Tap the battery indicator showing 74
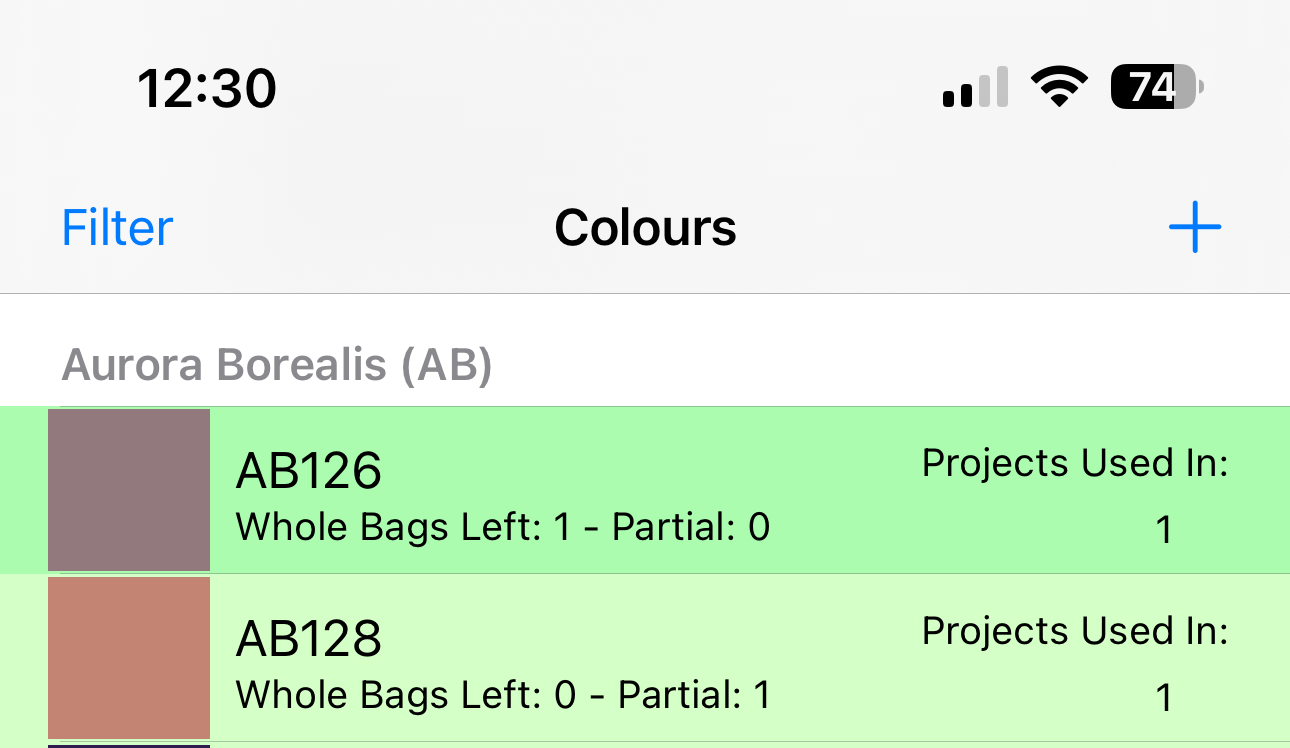This screenshot has height=748, width=1290. tap(1156, 87)
